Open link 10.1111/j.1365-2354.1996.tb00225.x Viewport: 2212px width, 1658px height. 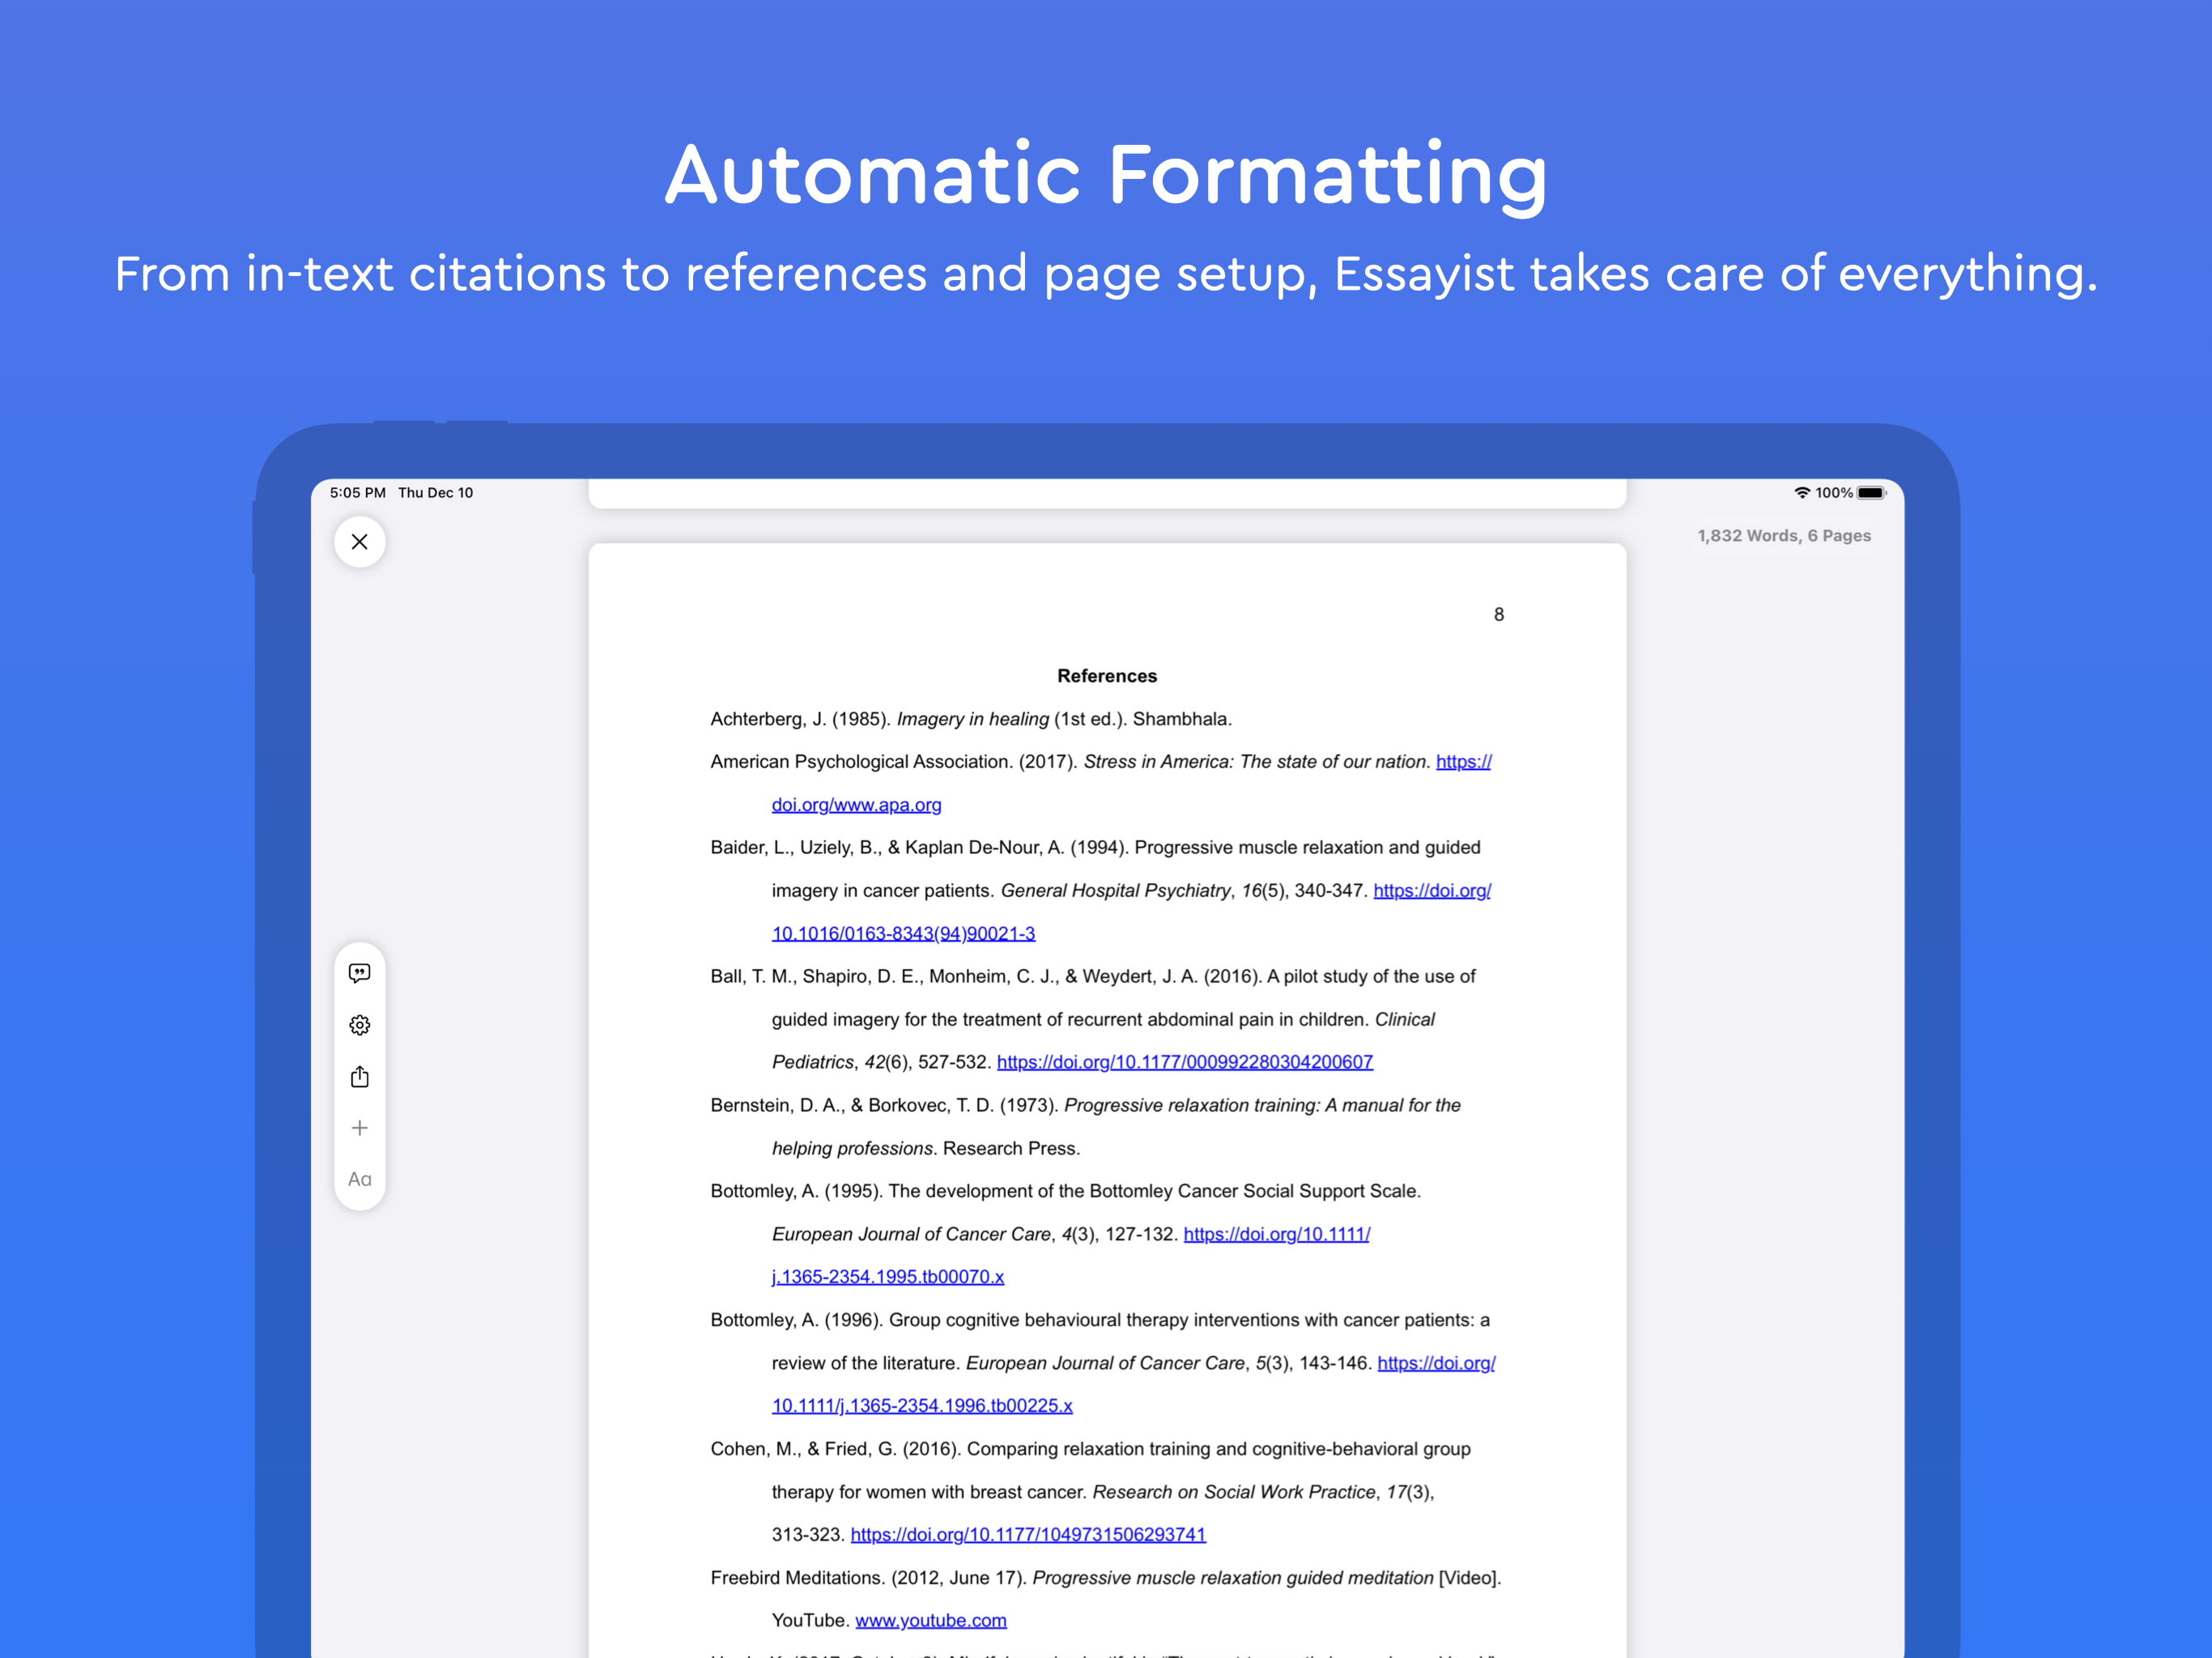921,1406
